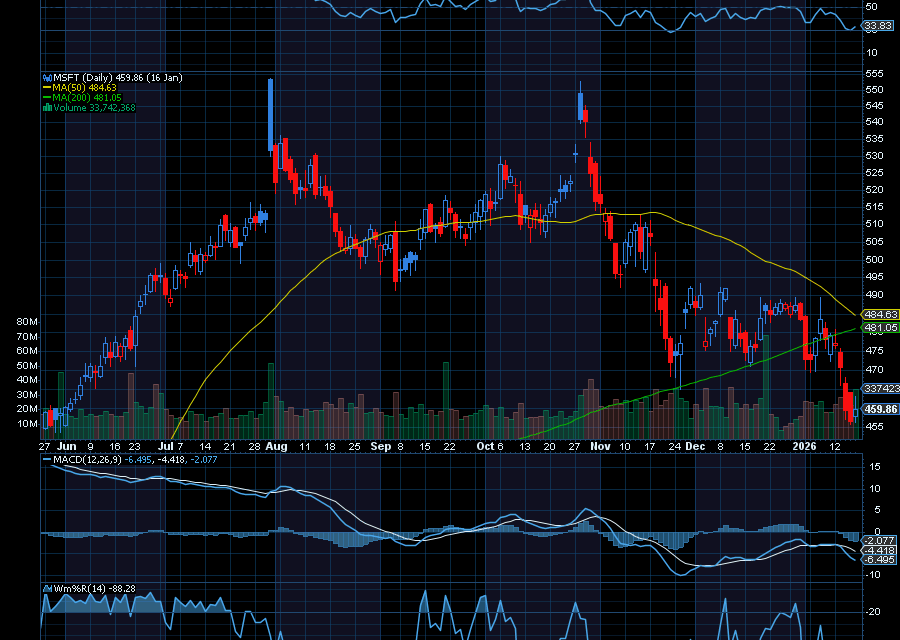Click the Wm%R(14) indicator label
The height and width of the screenshot is (640, 900).
pos(80,589)
